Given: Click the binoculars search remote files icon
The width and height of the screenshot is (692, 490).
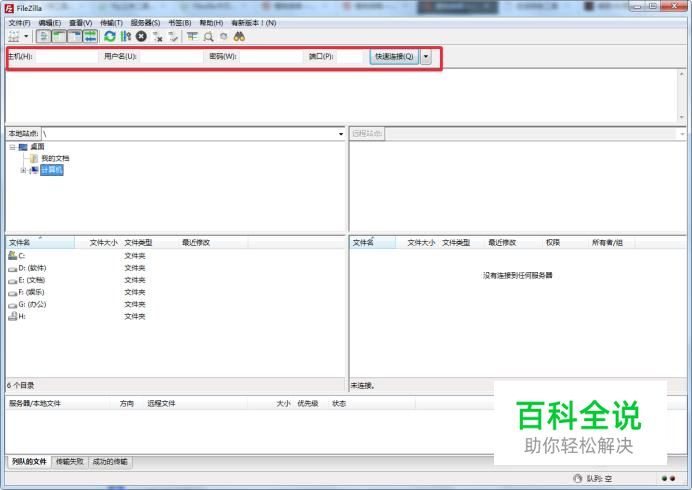Looking at the screenshot, I should pos(239,36).
